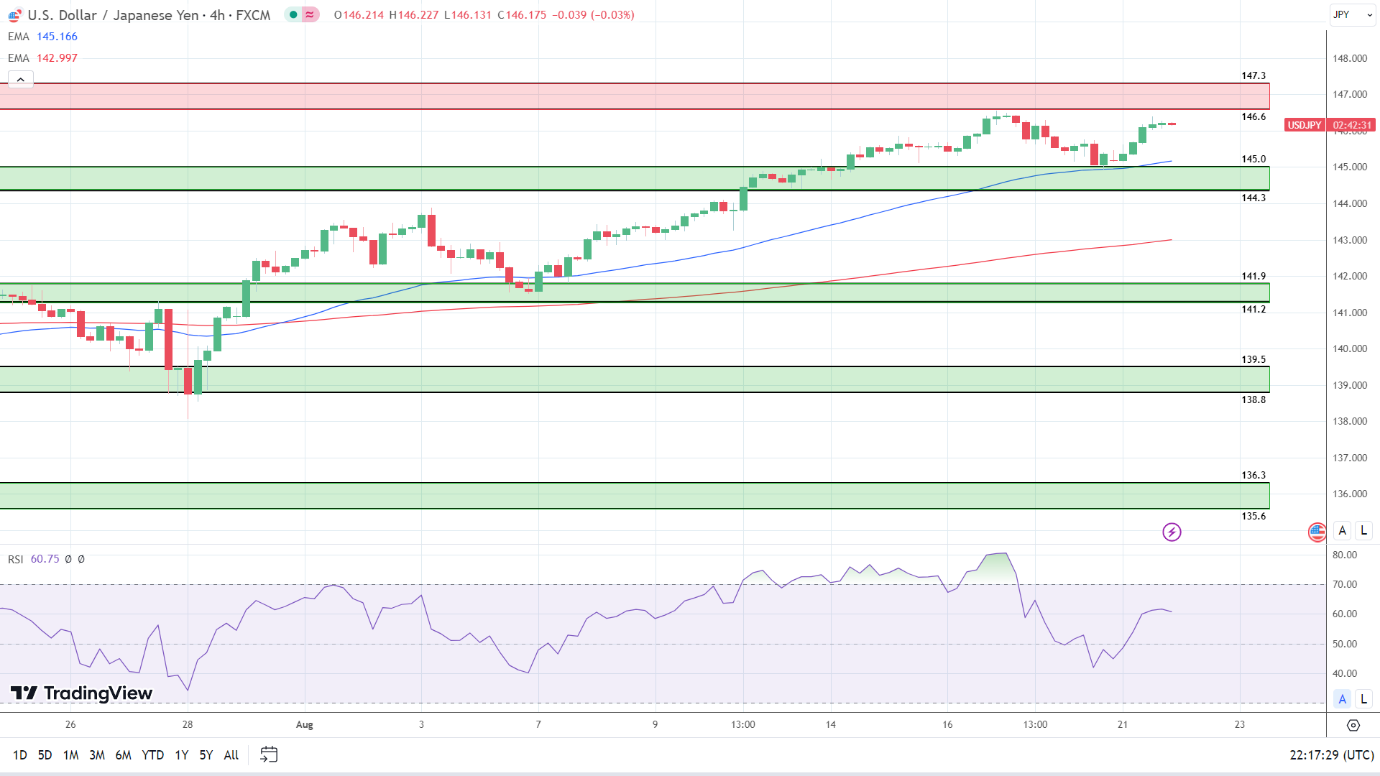Select the 5D date range
The image size is (1380, 776).
coord(45,755)
